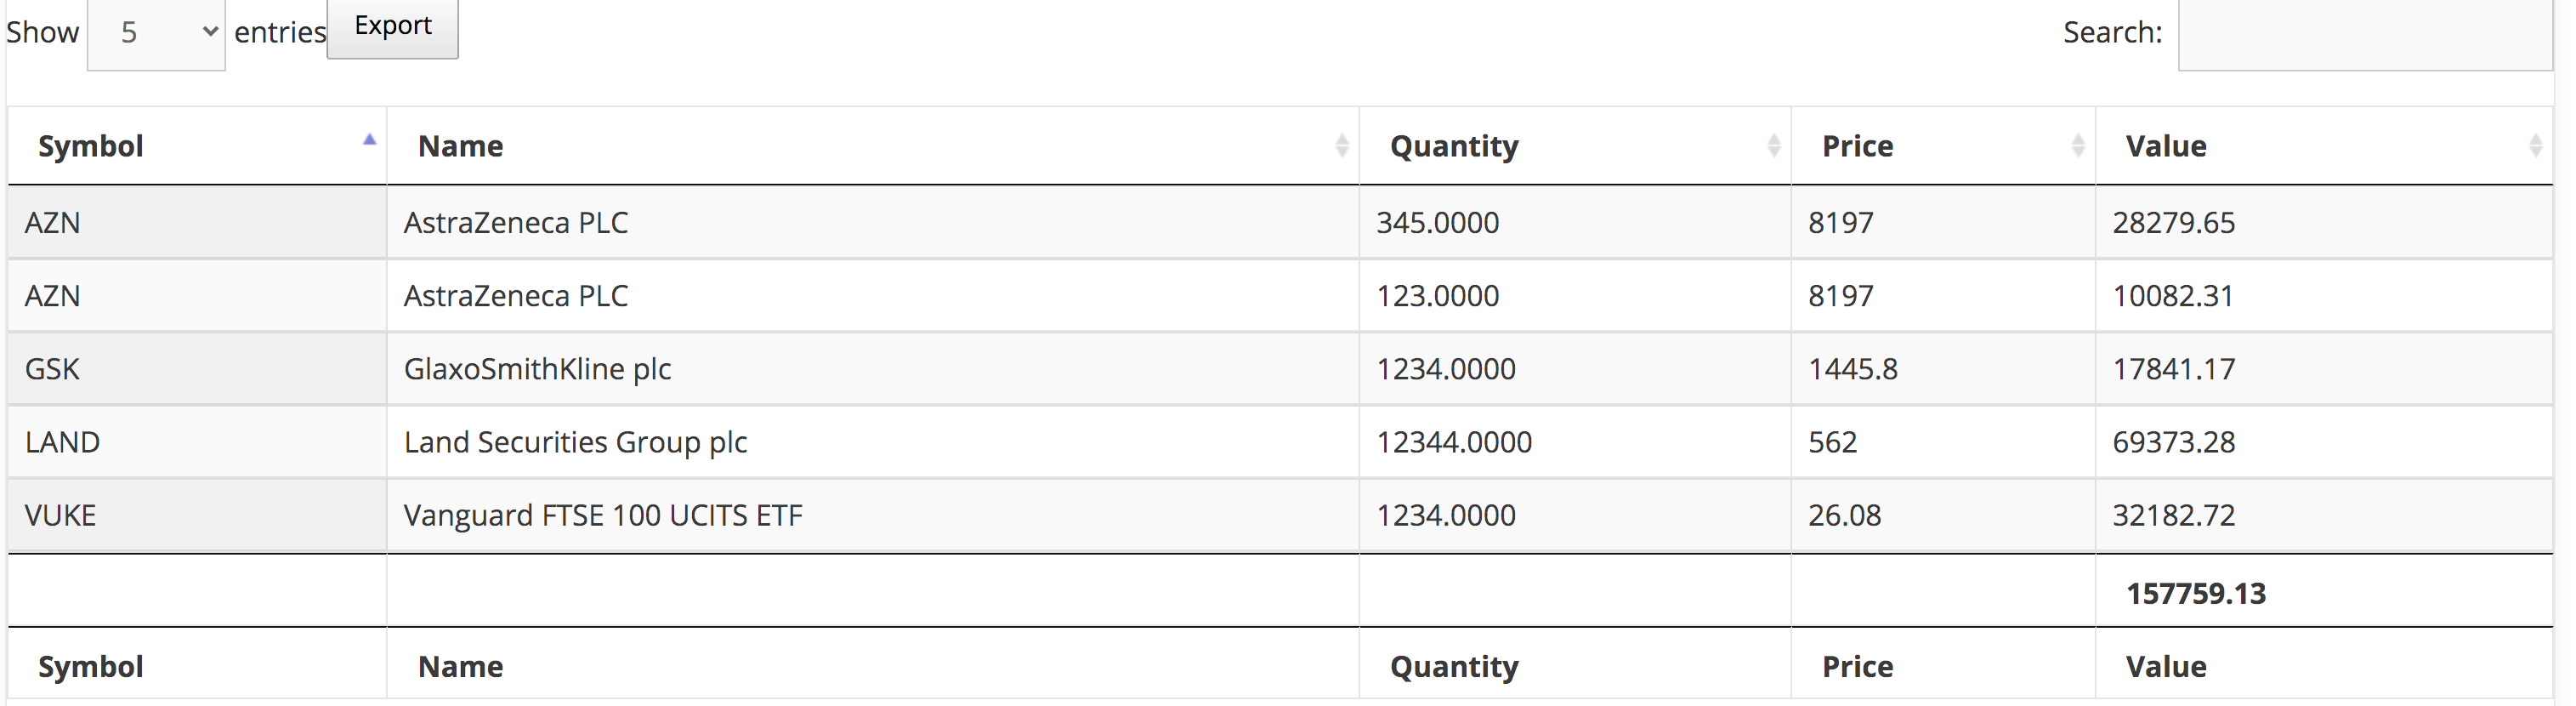Click the Quantity column sort arrows icon
The image size is (2576, 706).
1773,146
